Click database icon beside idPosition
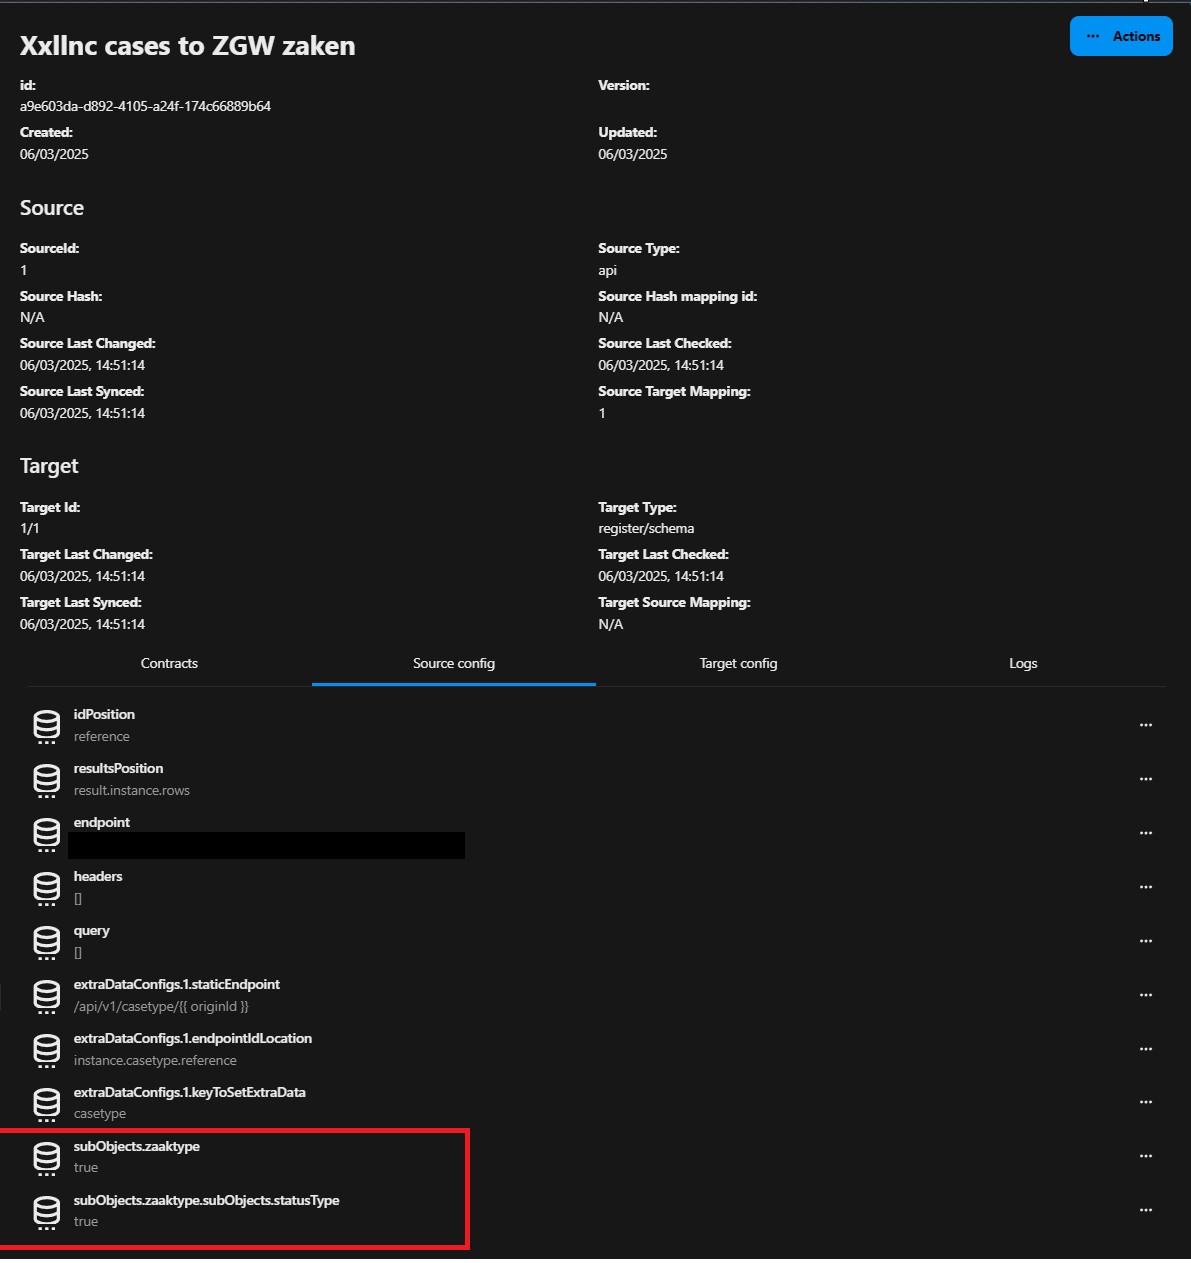 (47, 726)
